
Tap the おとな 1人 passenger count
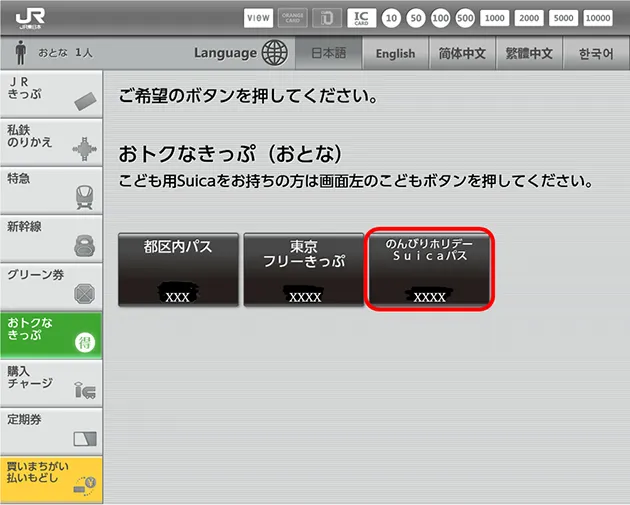coord(65,53)
